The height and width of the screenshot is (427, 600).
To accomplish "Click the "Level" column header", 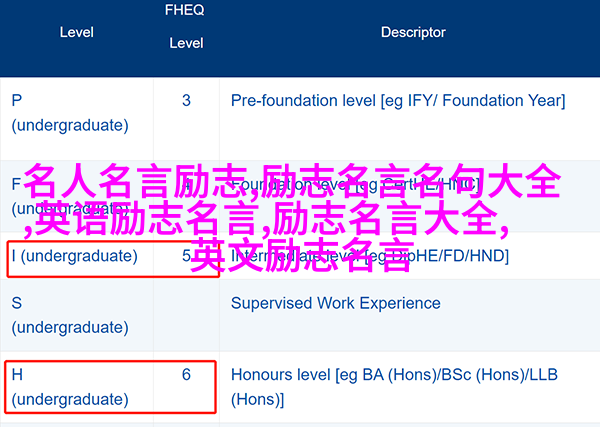I will pos(76,32).
